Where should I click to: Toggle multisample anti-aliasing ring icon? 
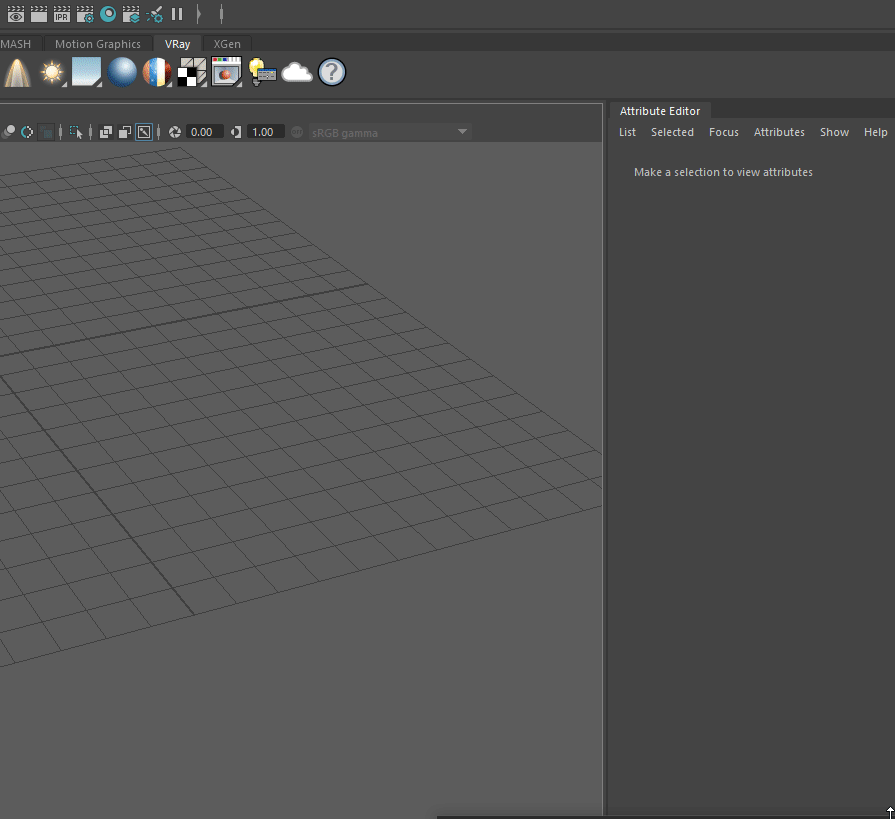pos(27,132)
